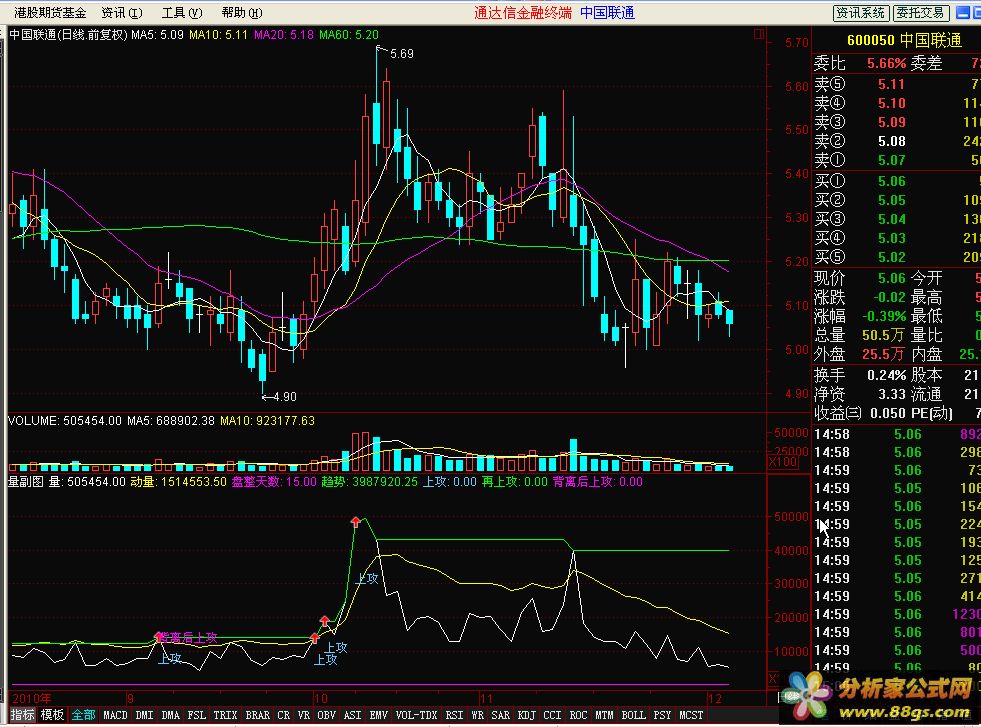
Task: Switch to the WR indicator
Action: (x=477, y=714)
